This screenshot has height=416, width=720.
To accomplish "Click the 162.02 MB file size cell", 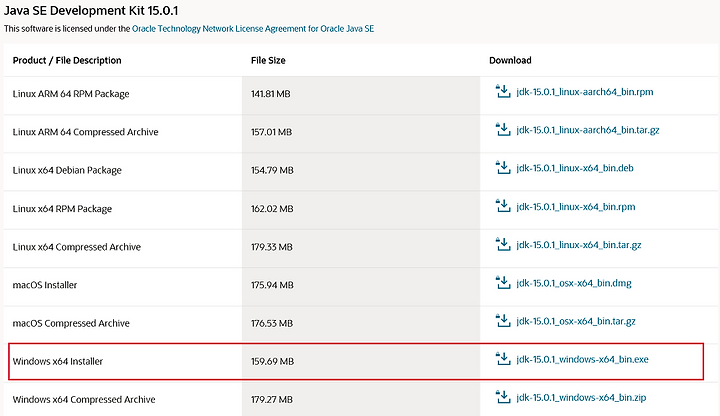I will (x=361, y=210).
